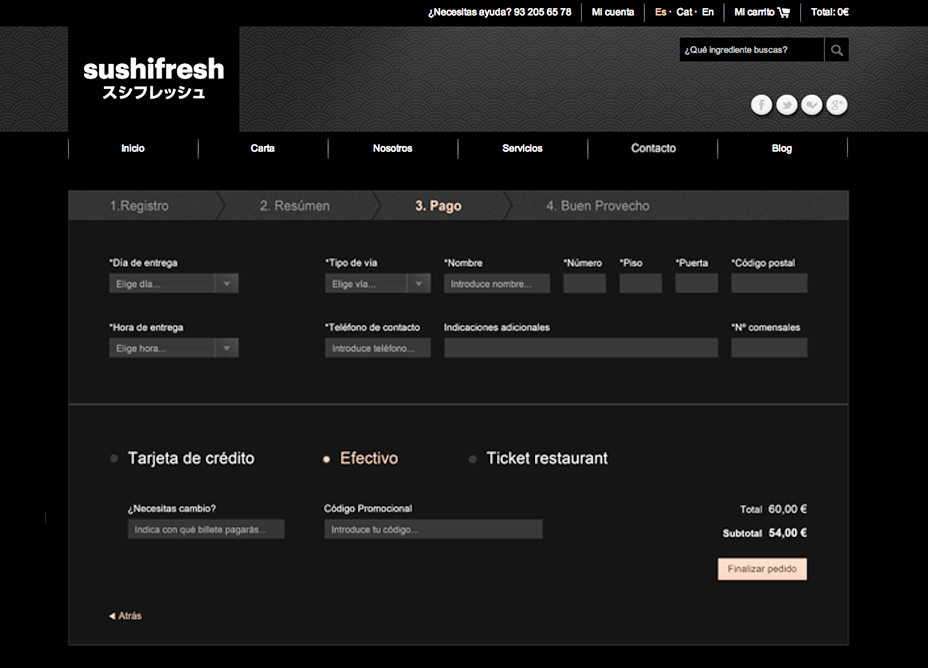
Task: Click the search magnifier icon
Action: tap(836, 50)
